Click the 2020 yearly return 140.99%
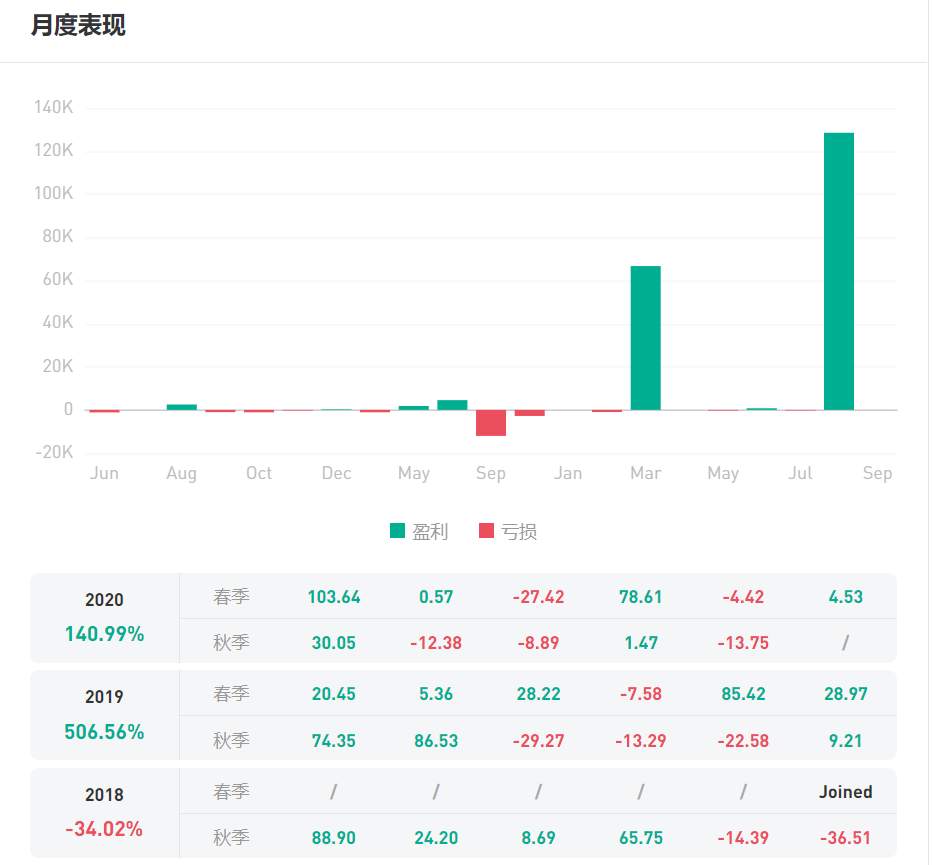Viewport: 933px width, 865px height. tap(104, 634)
